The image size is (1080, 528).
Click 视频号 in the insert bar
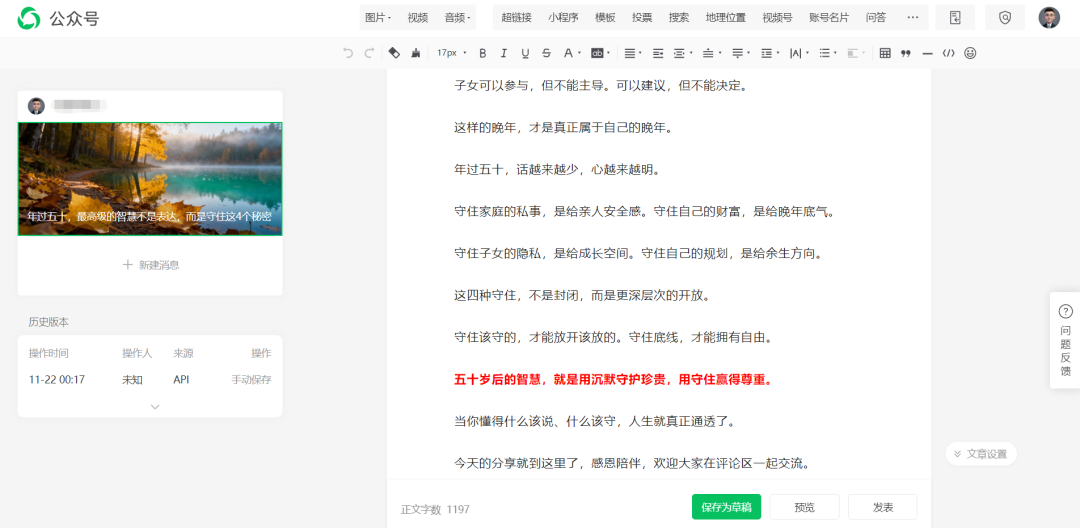click(777, 18)
